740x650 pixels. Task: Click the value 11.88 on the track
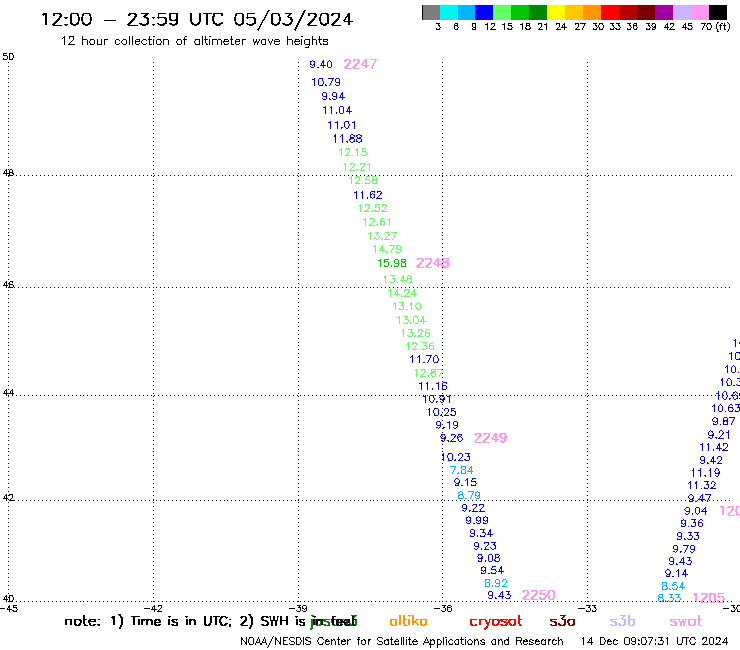coord(348,139)
